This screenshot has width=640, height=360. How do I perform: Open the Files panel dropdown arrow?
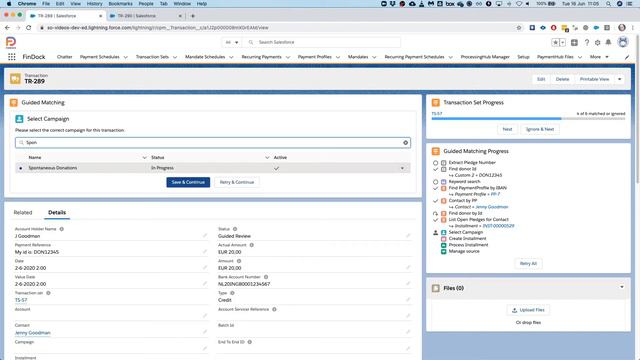622,287
